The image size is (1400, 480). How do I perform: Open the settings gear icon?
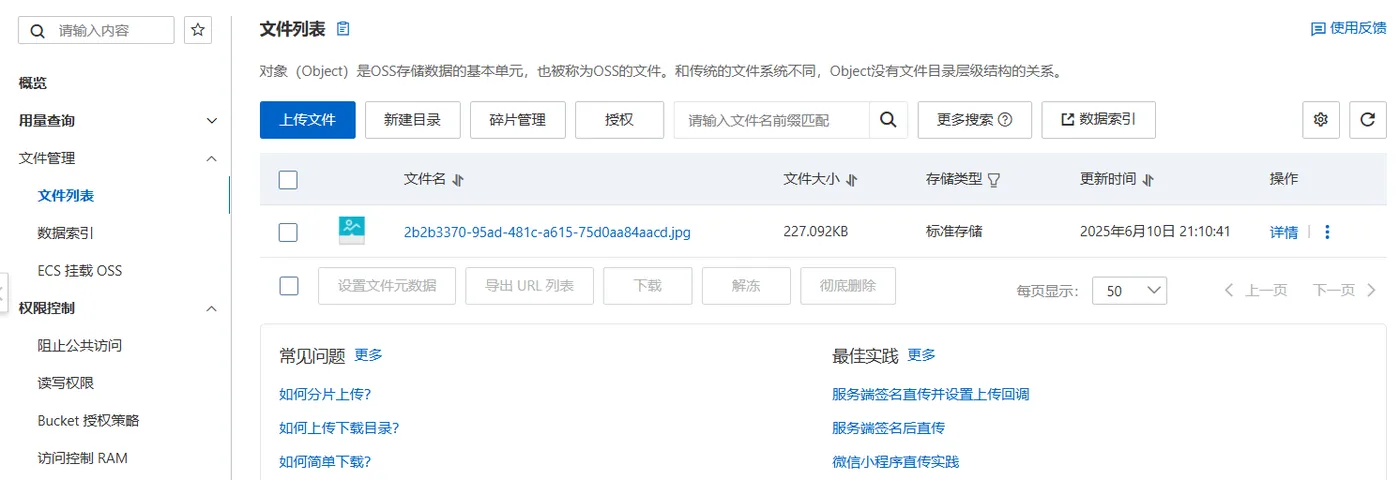(1321, 120)
